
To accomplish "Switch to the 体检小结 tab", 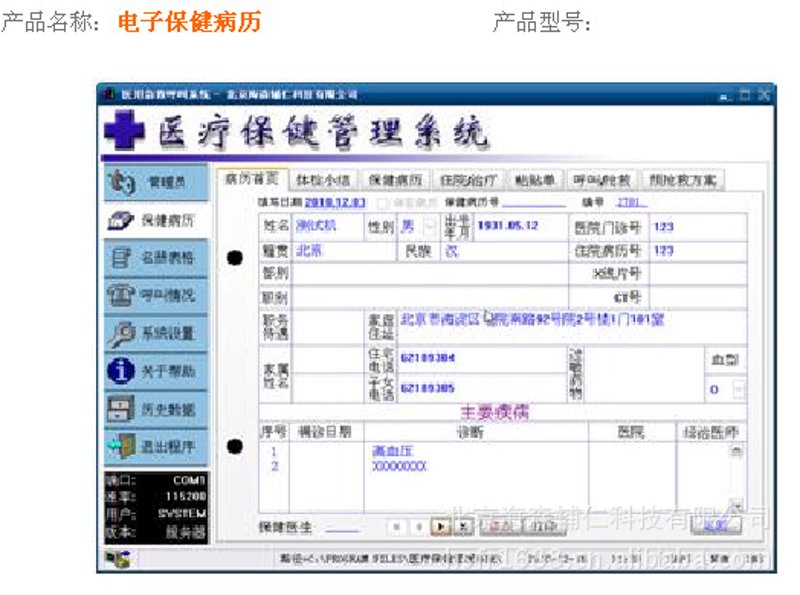I will [x=323, y=180].
